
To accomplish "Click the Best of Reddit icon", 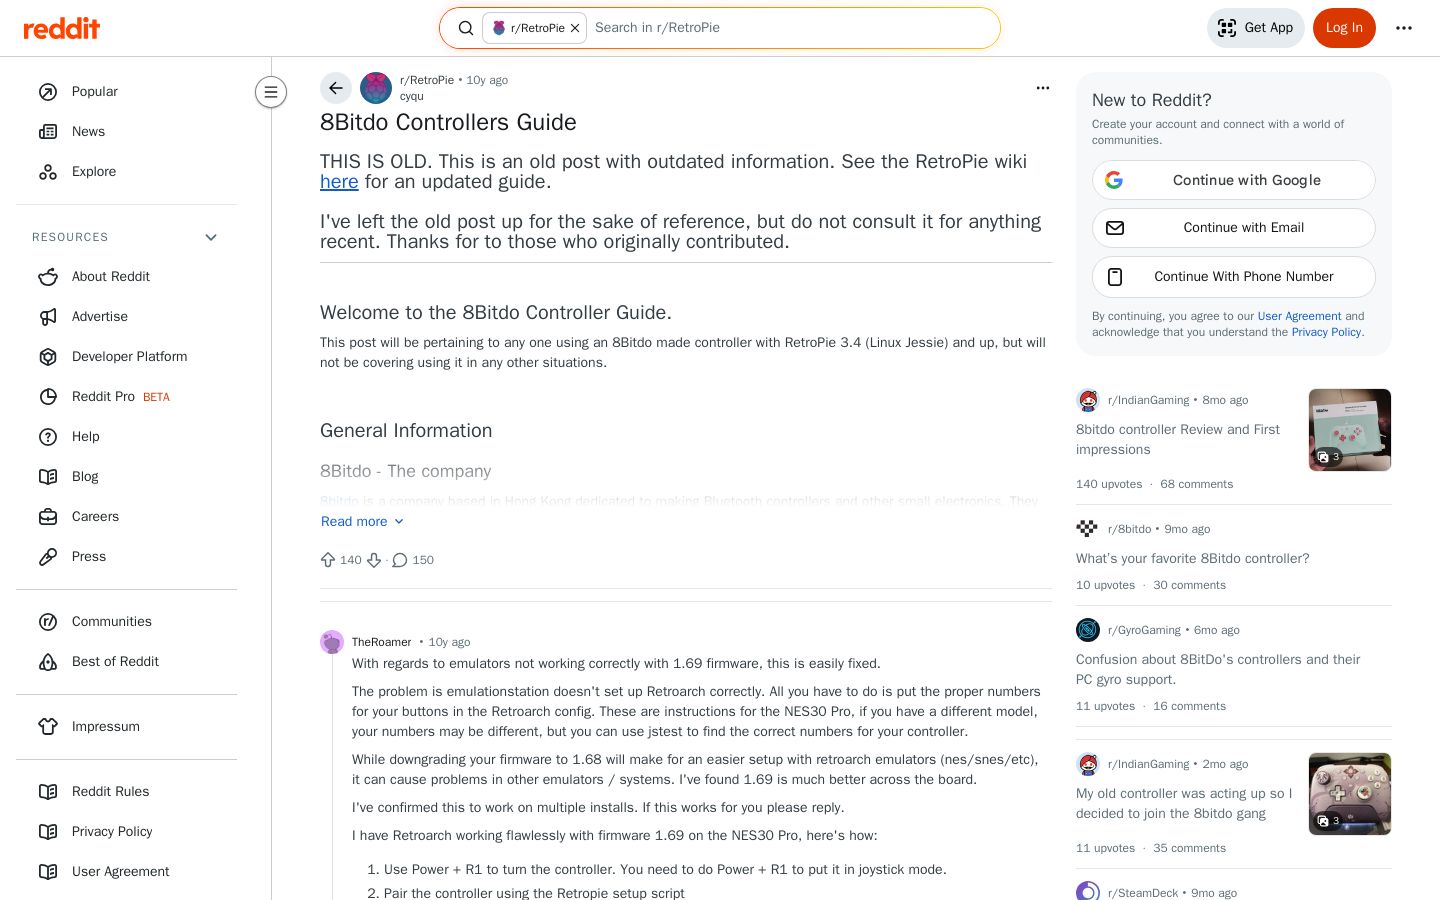I will point(48,662).
